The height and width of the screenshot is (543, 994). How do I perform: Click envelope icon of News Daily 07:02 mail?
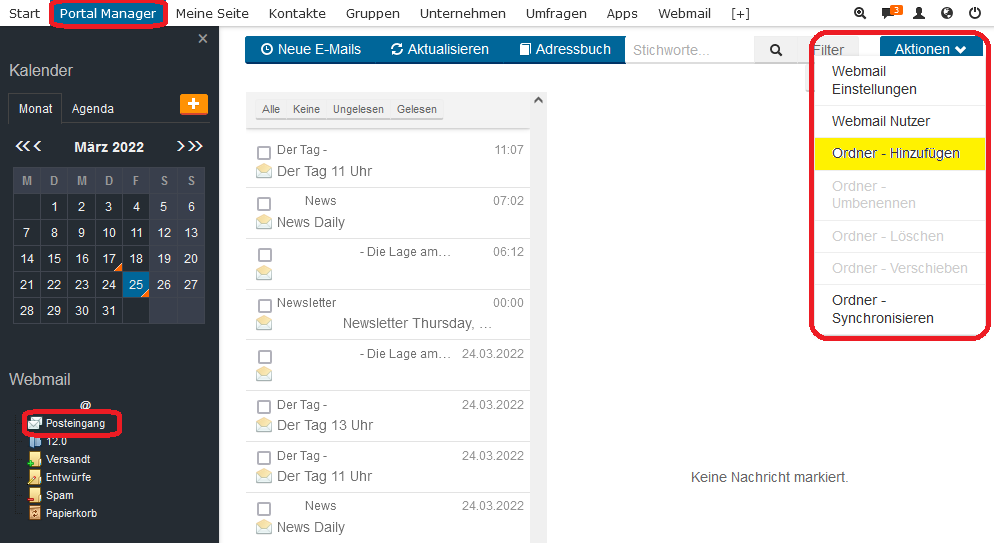(x=264, y=222)
